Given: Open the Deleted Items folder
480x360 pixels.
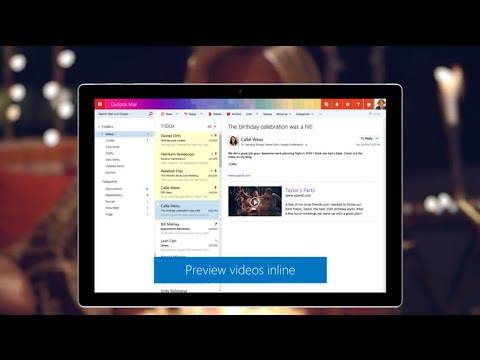Looking at the screenshot, I should tap(115, 166).
